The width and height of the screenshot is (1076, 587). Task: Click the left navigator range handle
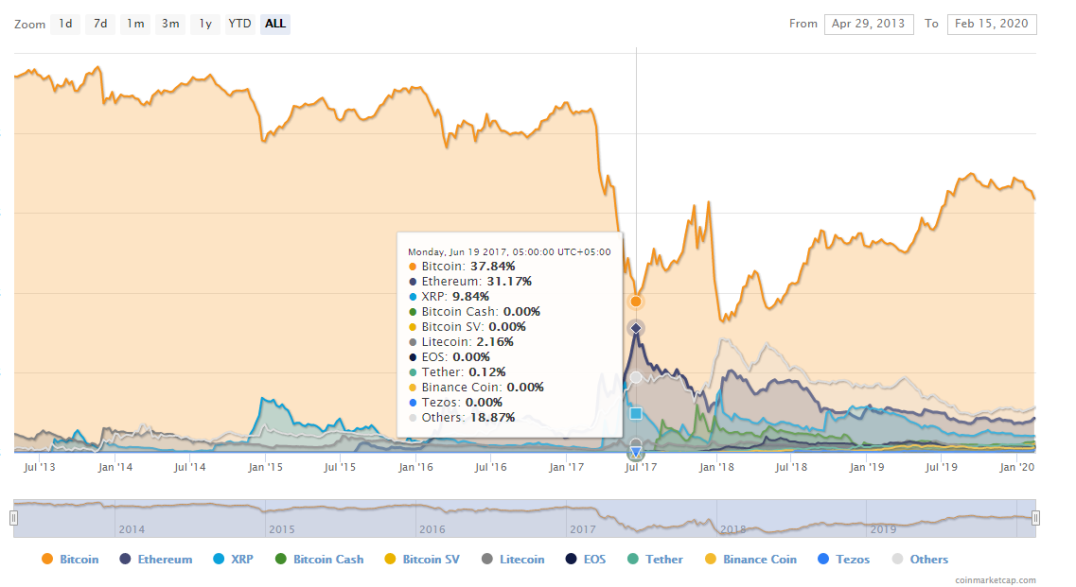coord(14,518)
